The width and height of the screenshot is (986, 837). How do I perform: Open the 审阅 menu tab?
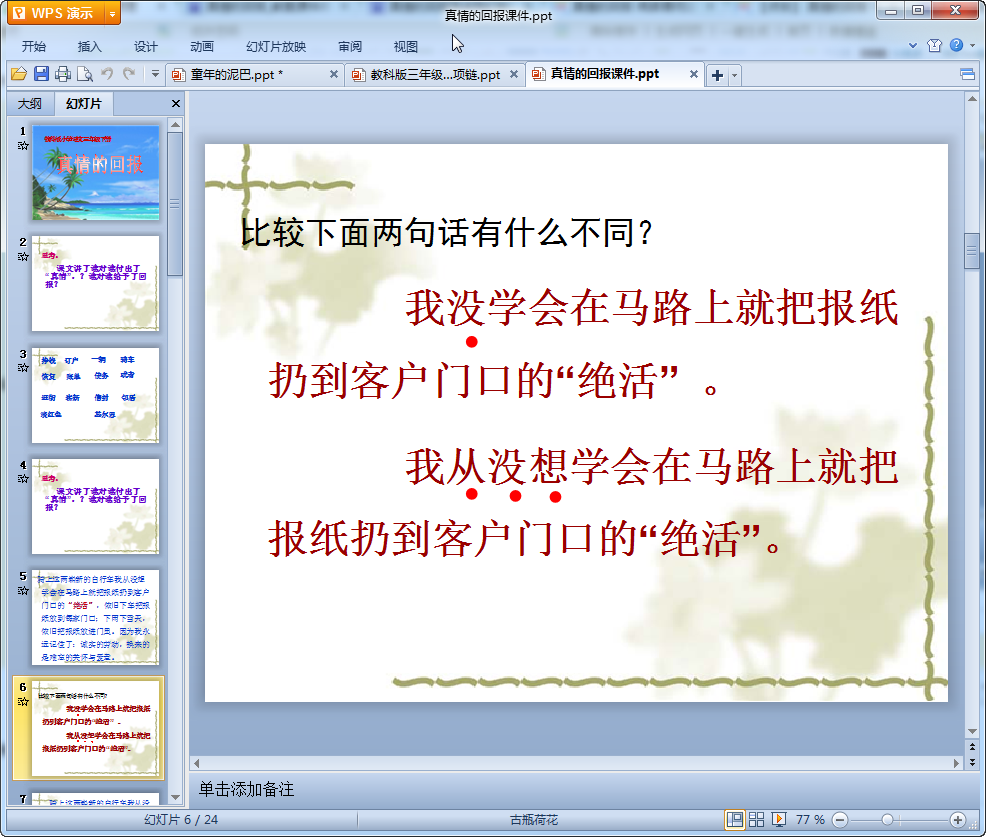(x=350, y=47)
